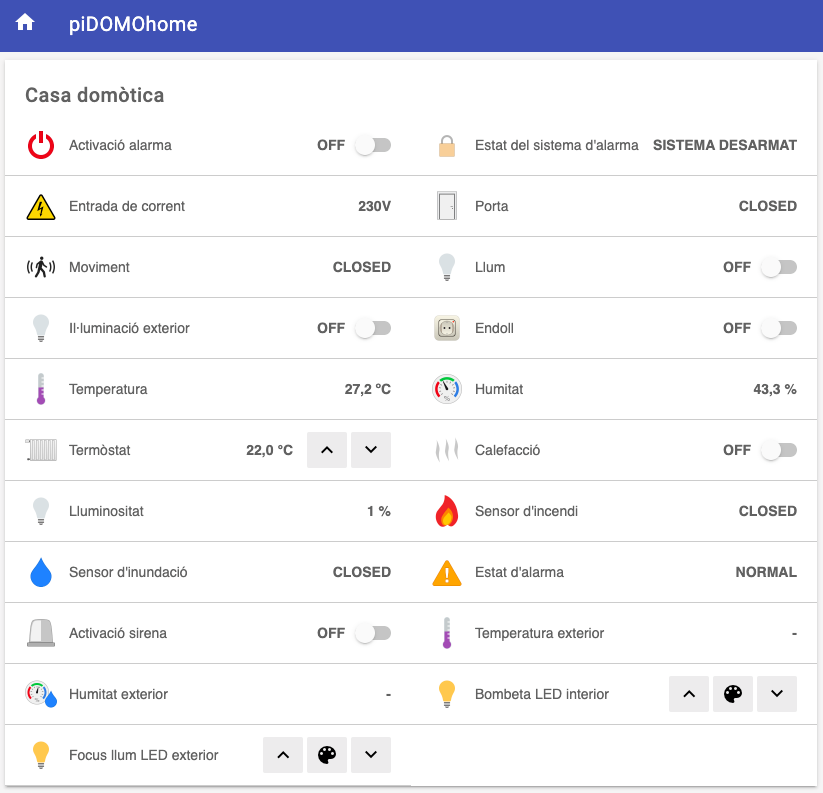
Task: Click the flame icon for Sensor d'incendi
Action: (447, 512)
